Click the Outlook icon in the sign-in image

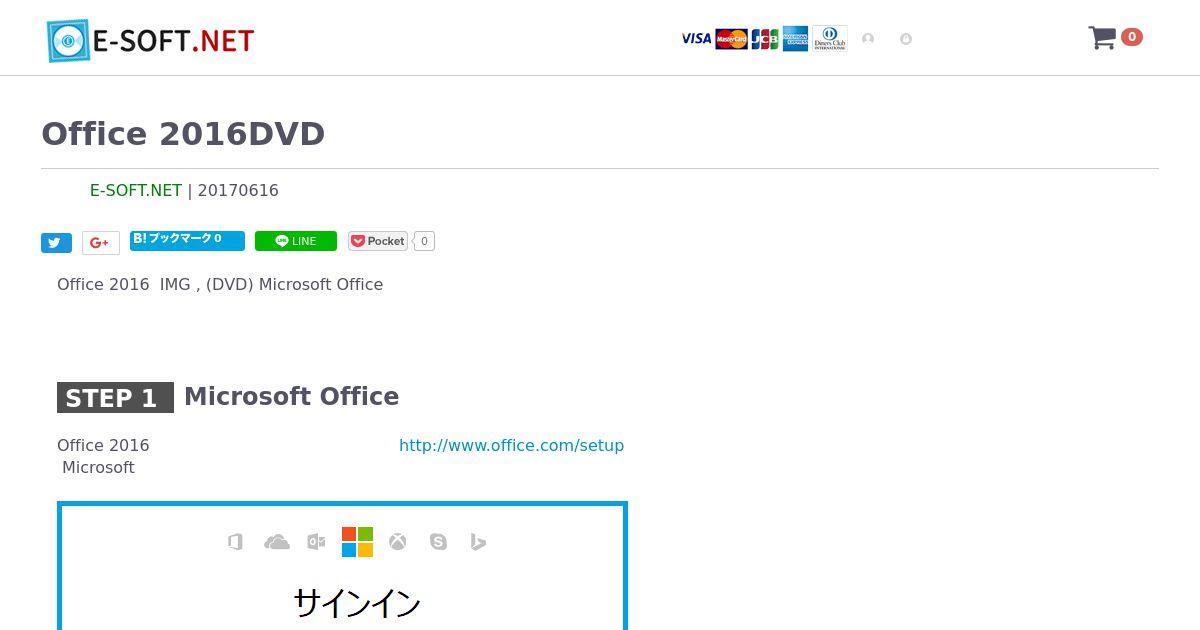[316, 542]
